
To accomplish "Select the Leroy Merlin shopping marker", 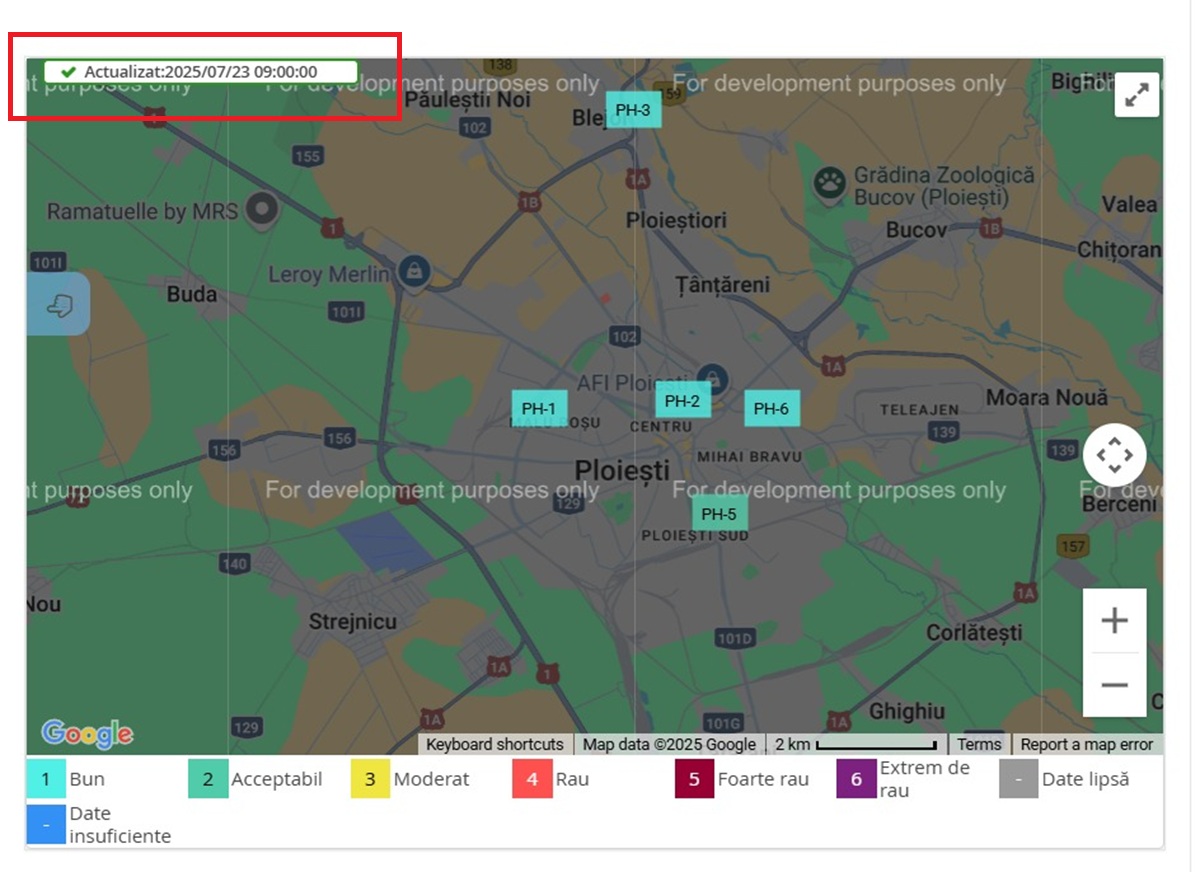I will [x=413, y=270].
